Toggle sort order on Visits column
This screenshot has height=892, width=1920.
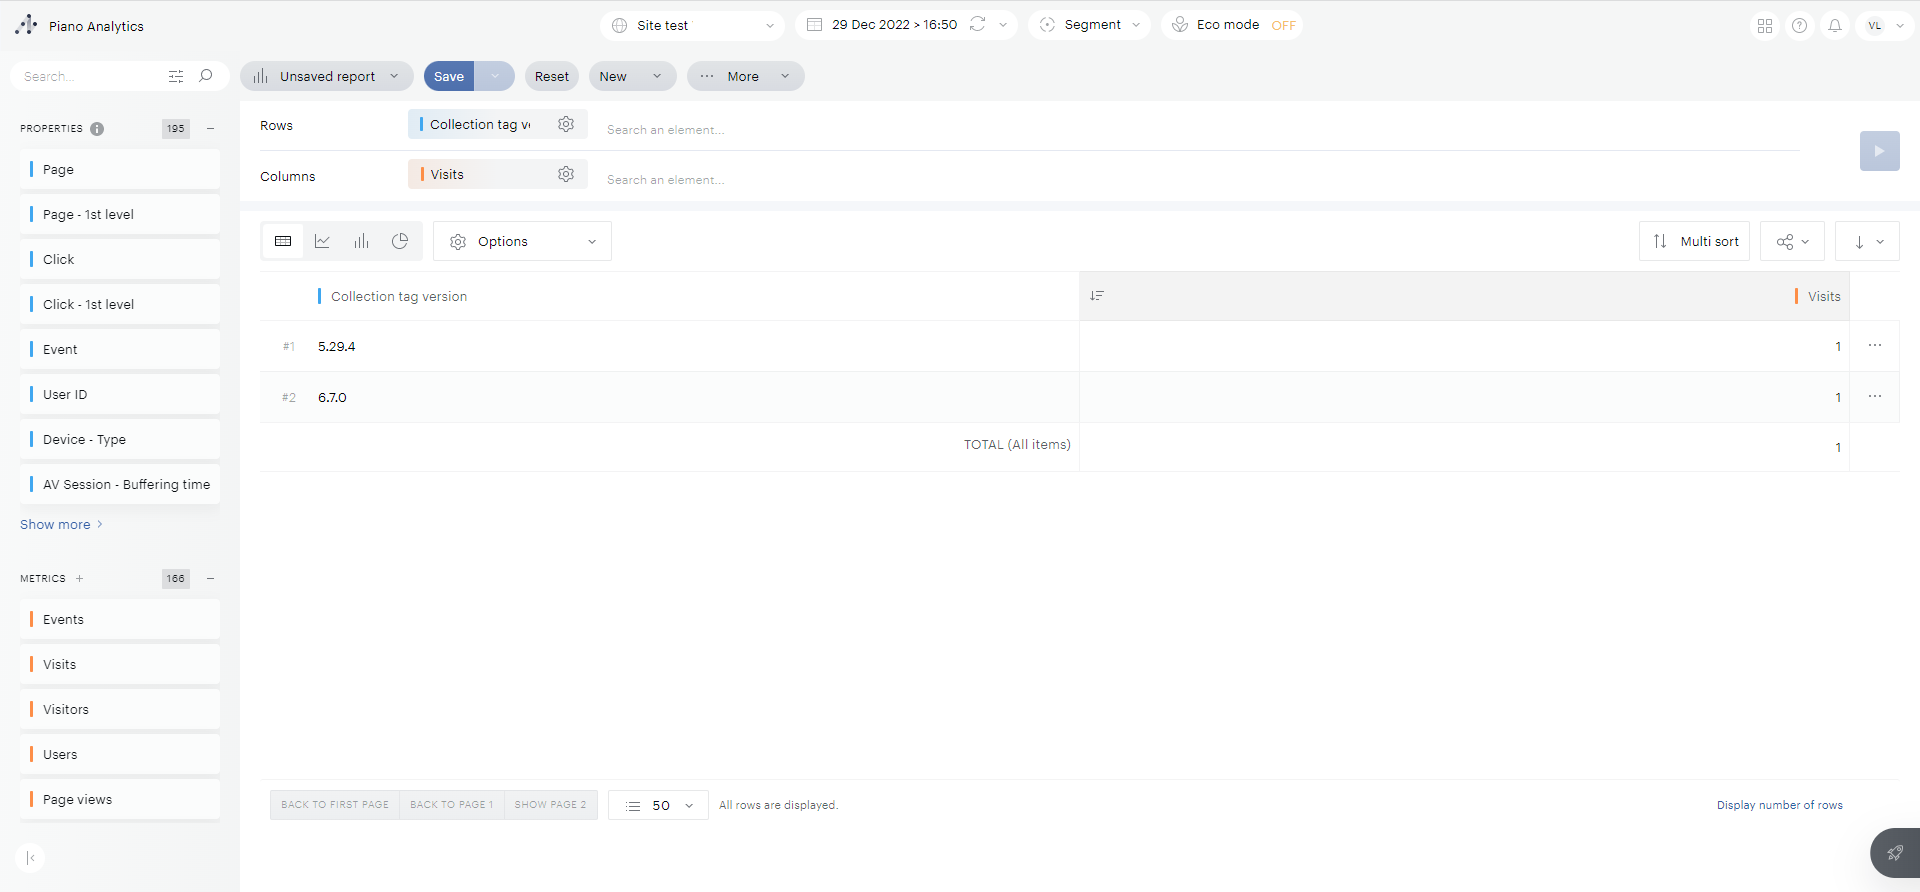[1097, 296]
